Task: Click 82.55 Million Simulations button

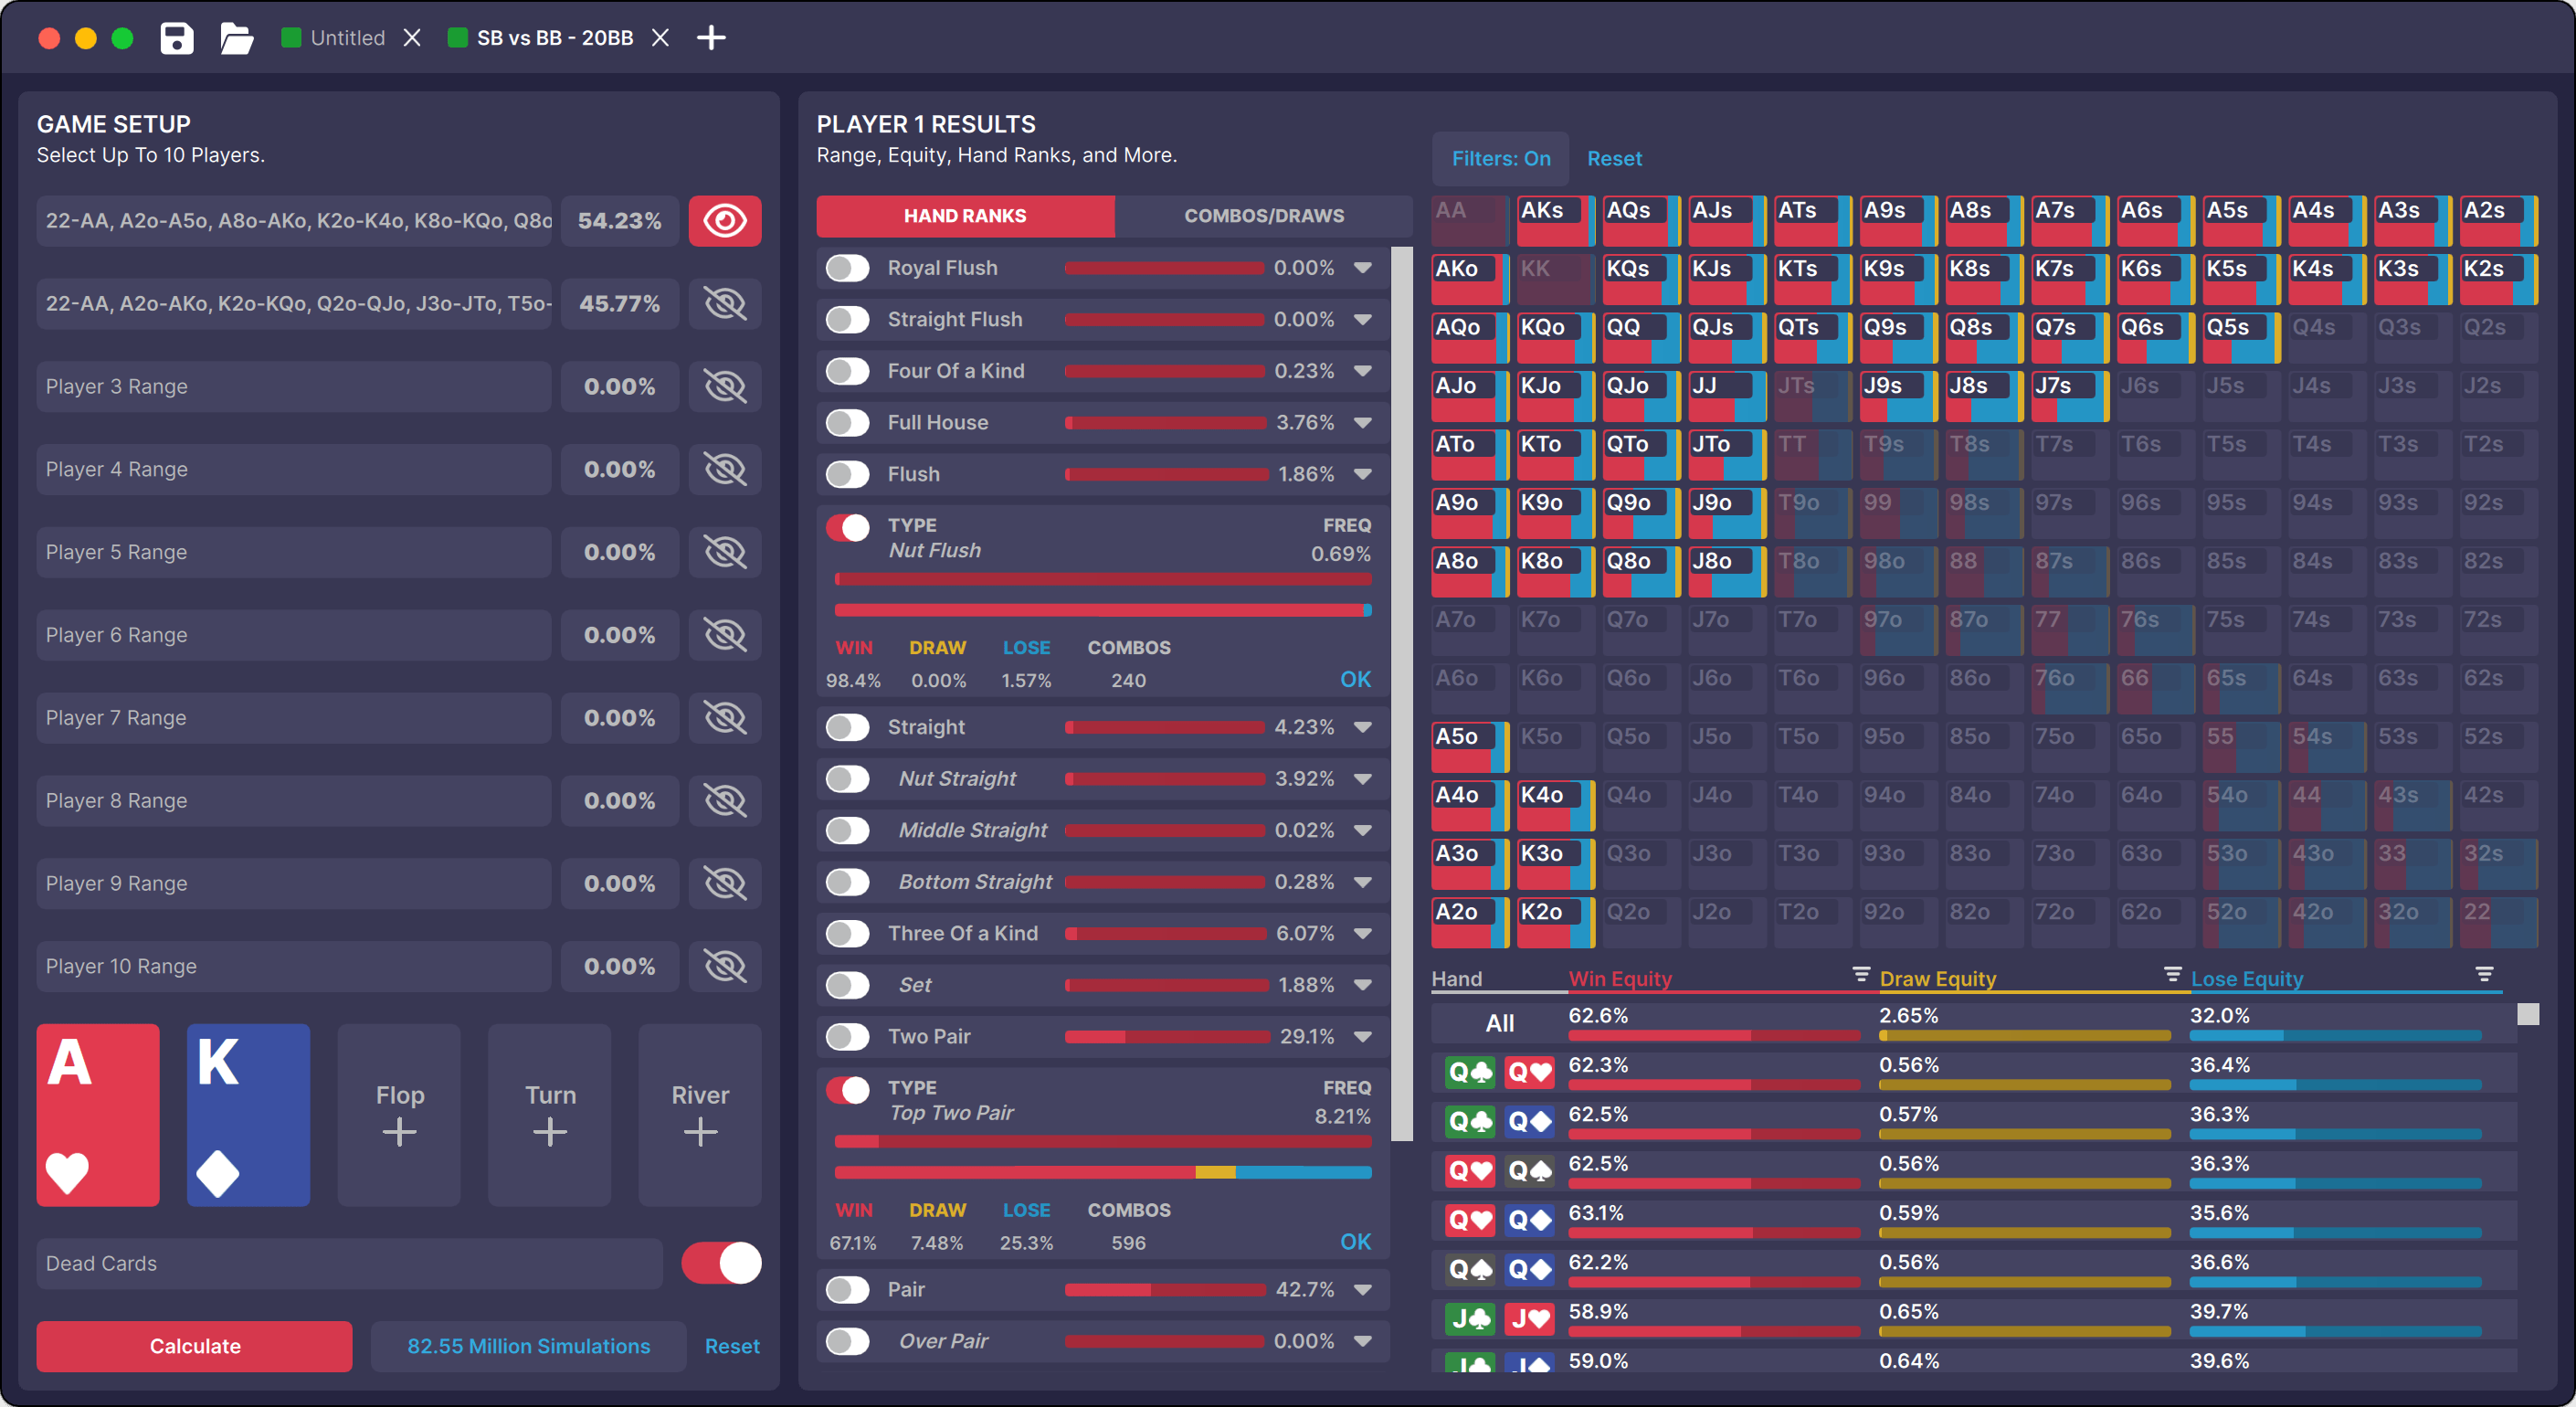Action: point(528,1346)
